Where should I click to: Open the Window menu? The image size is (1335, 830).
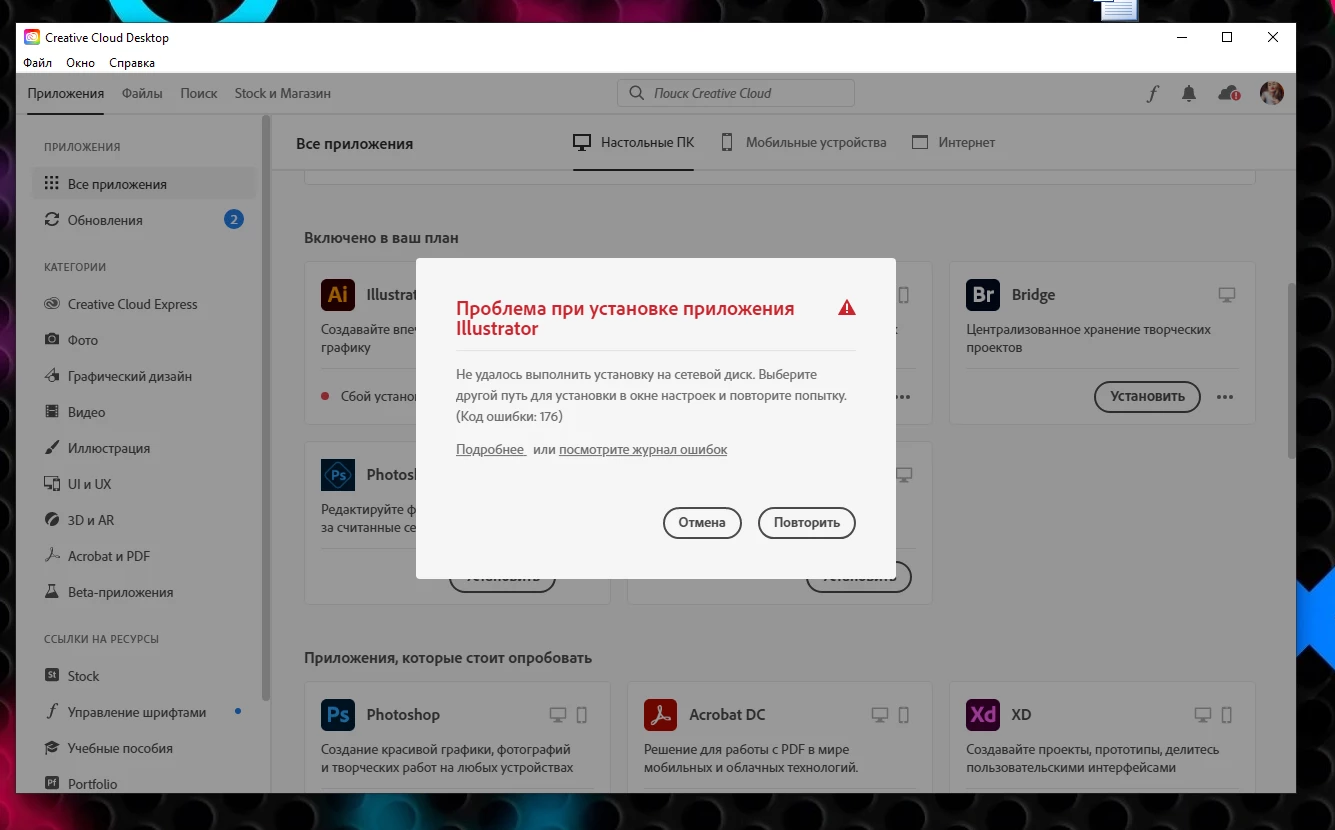tap(80, 62)
